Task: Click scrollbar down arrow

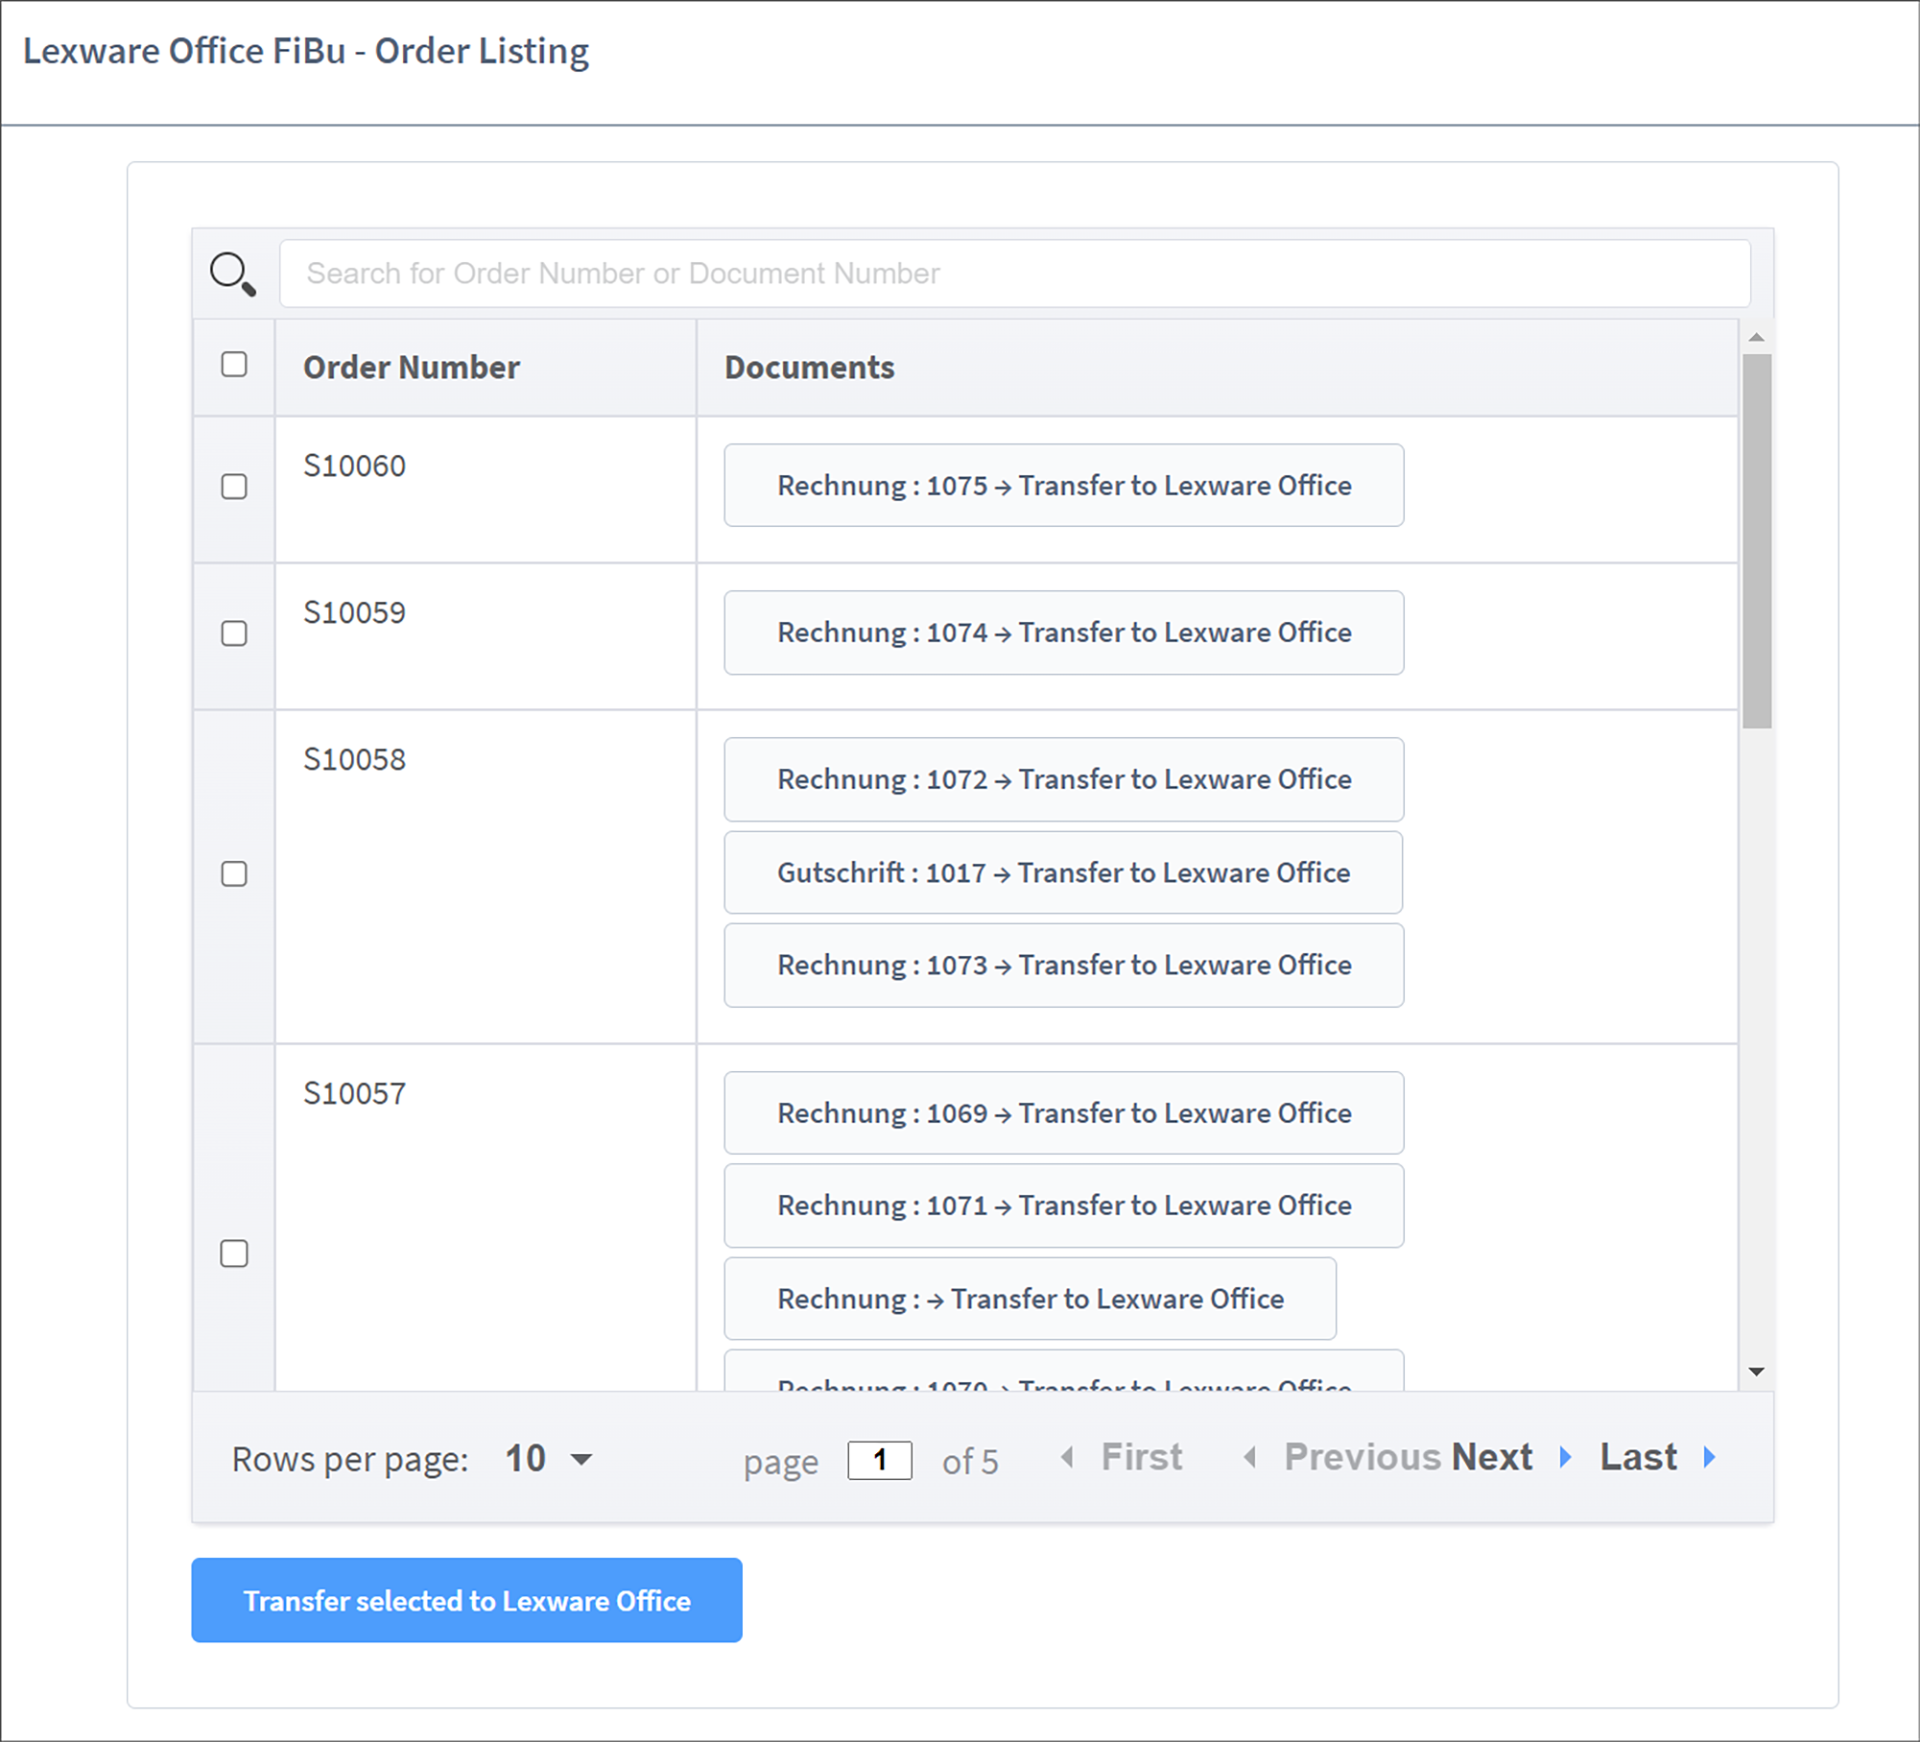Action: (1756, 1371)
